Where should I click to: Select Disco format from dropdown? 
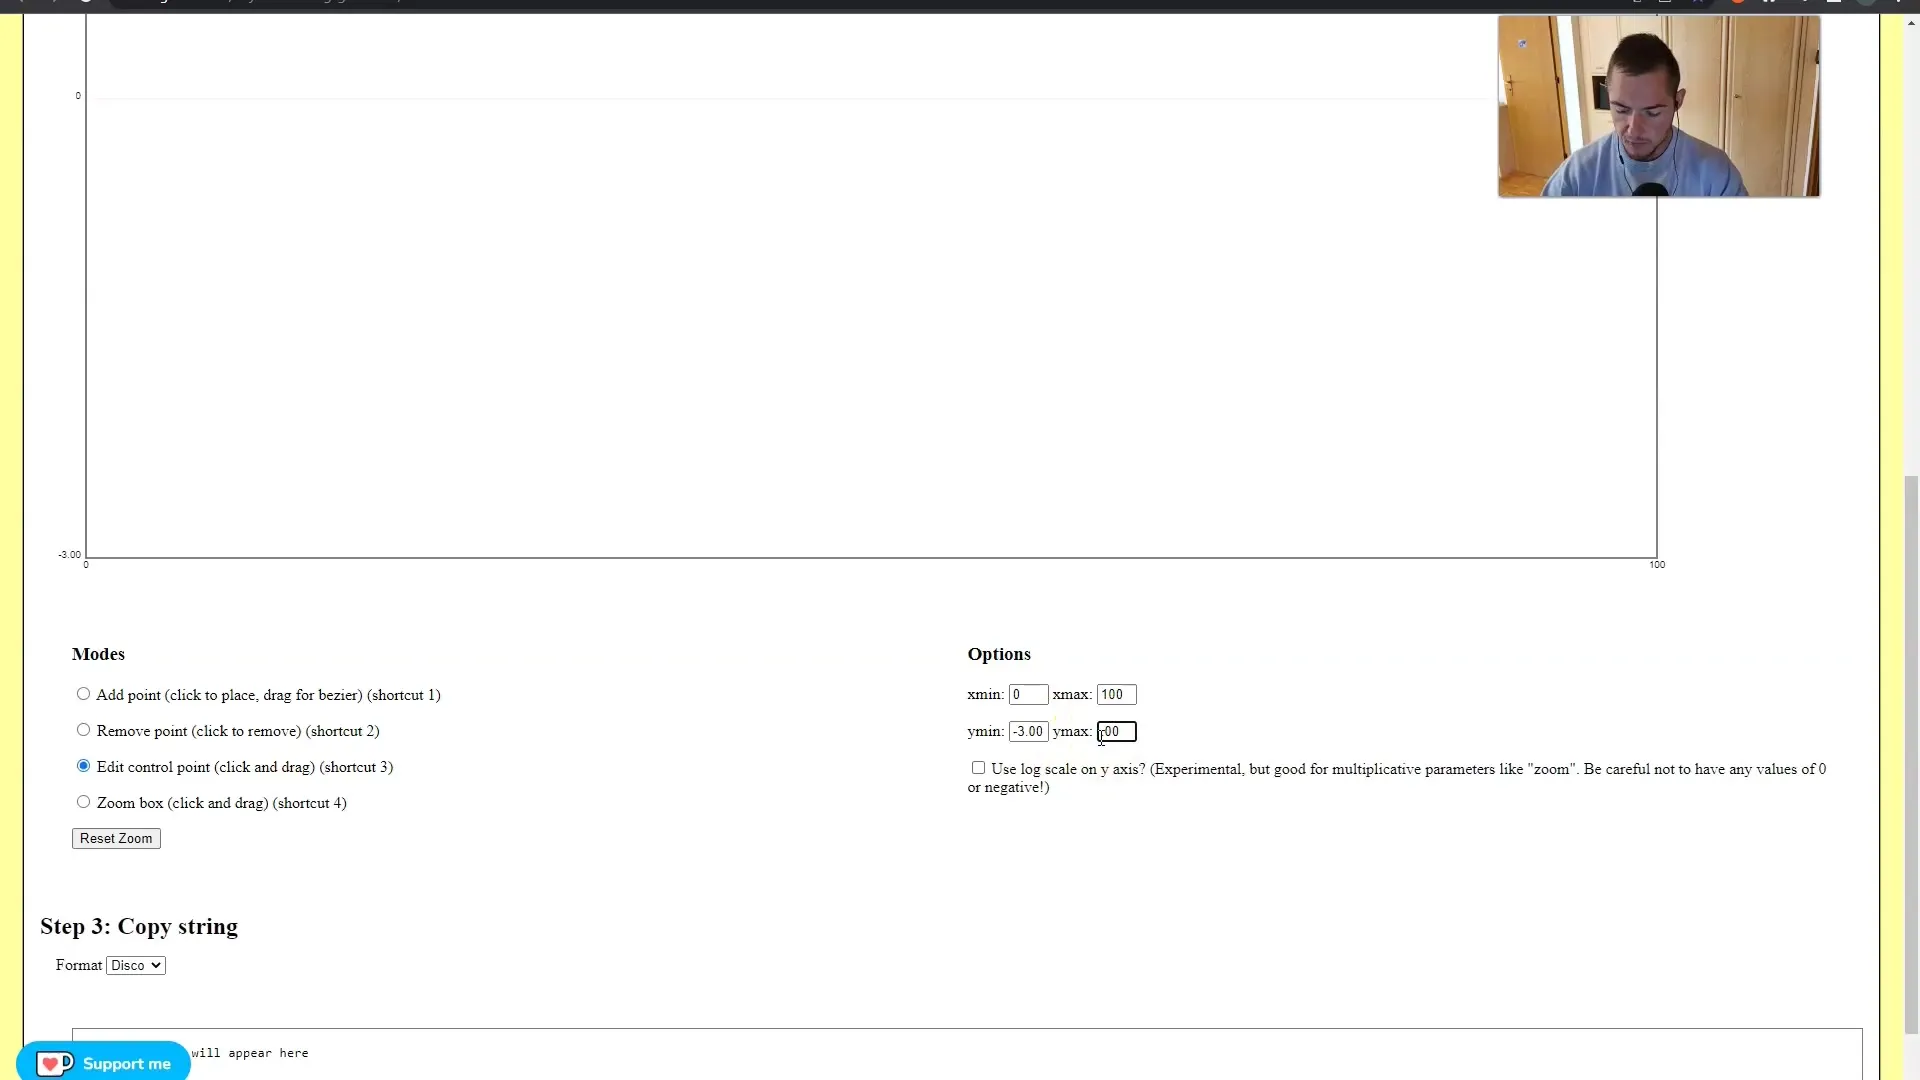pyautogui.click(x=136, y=965)
